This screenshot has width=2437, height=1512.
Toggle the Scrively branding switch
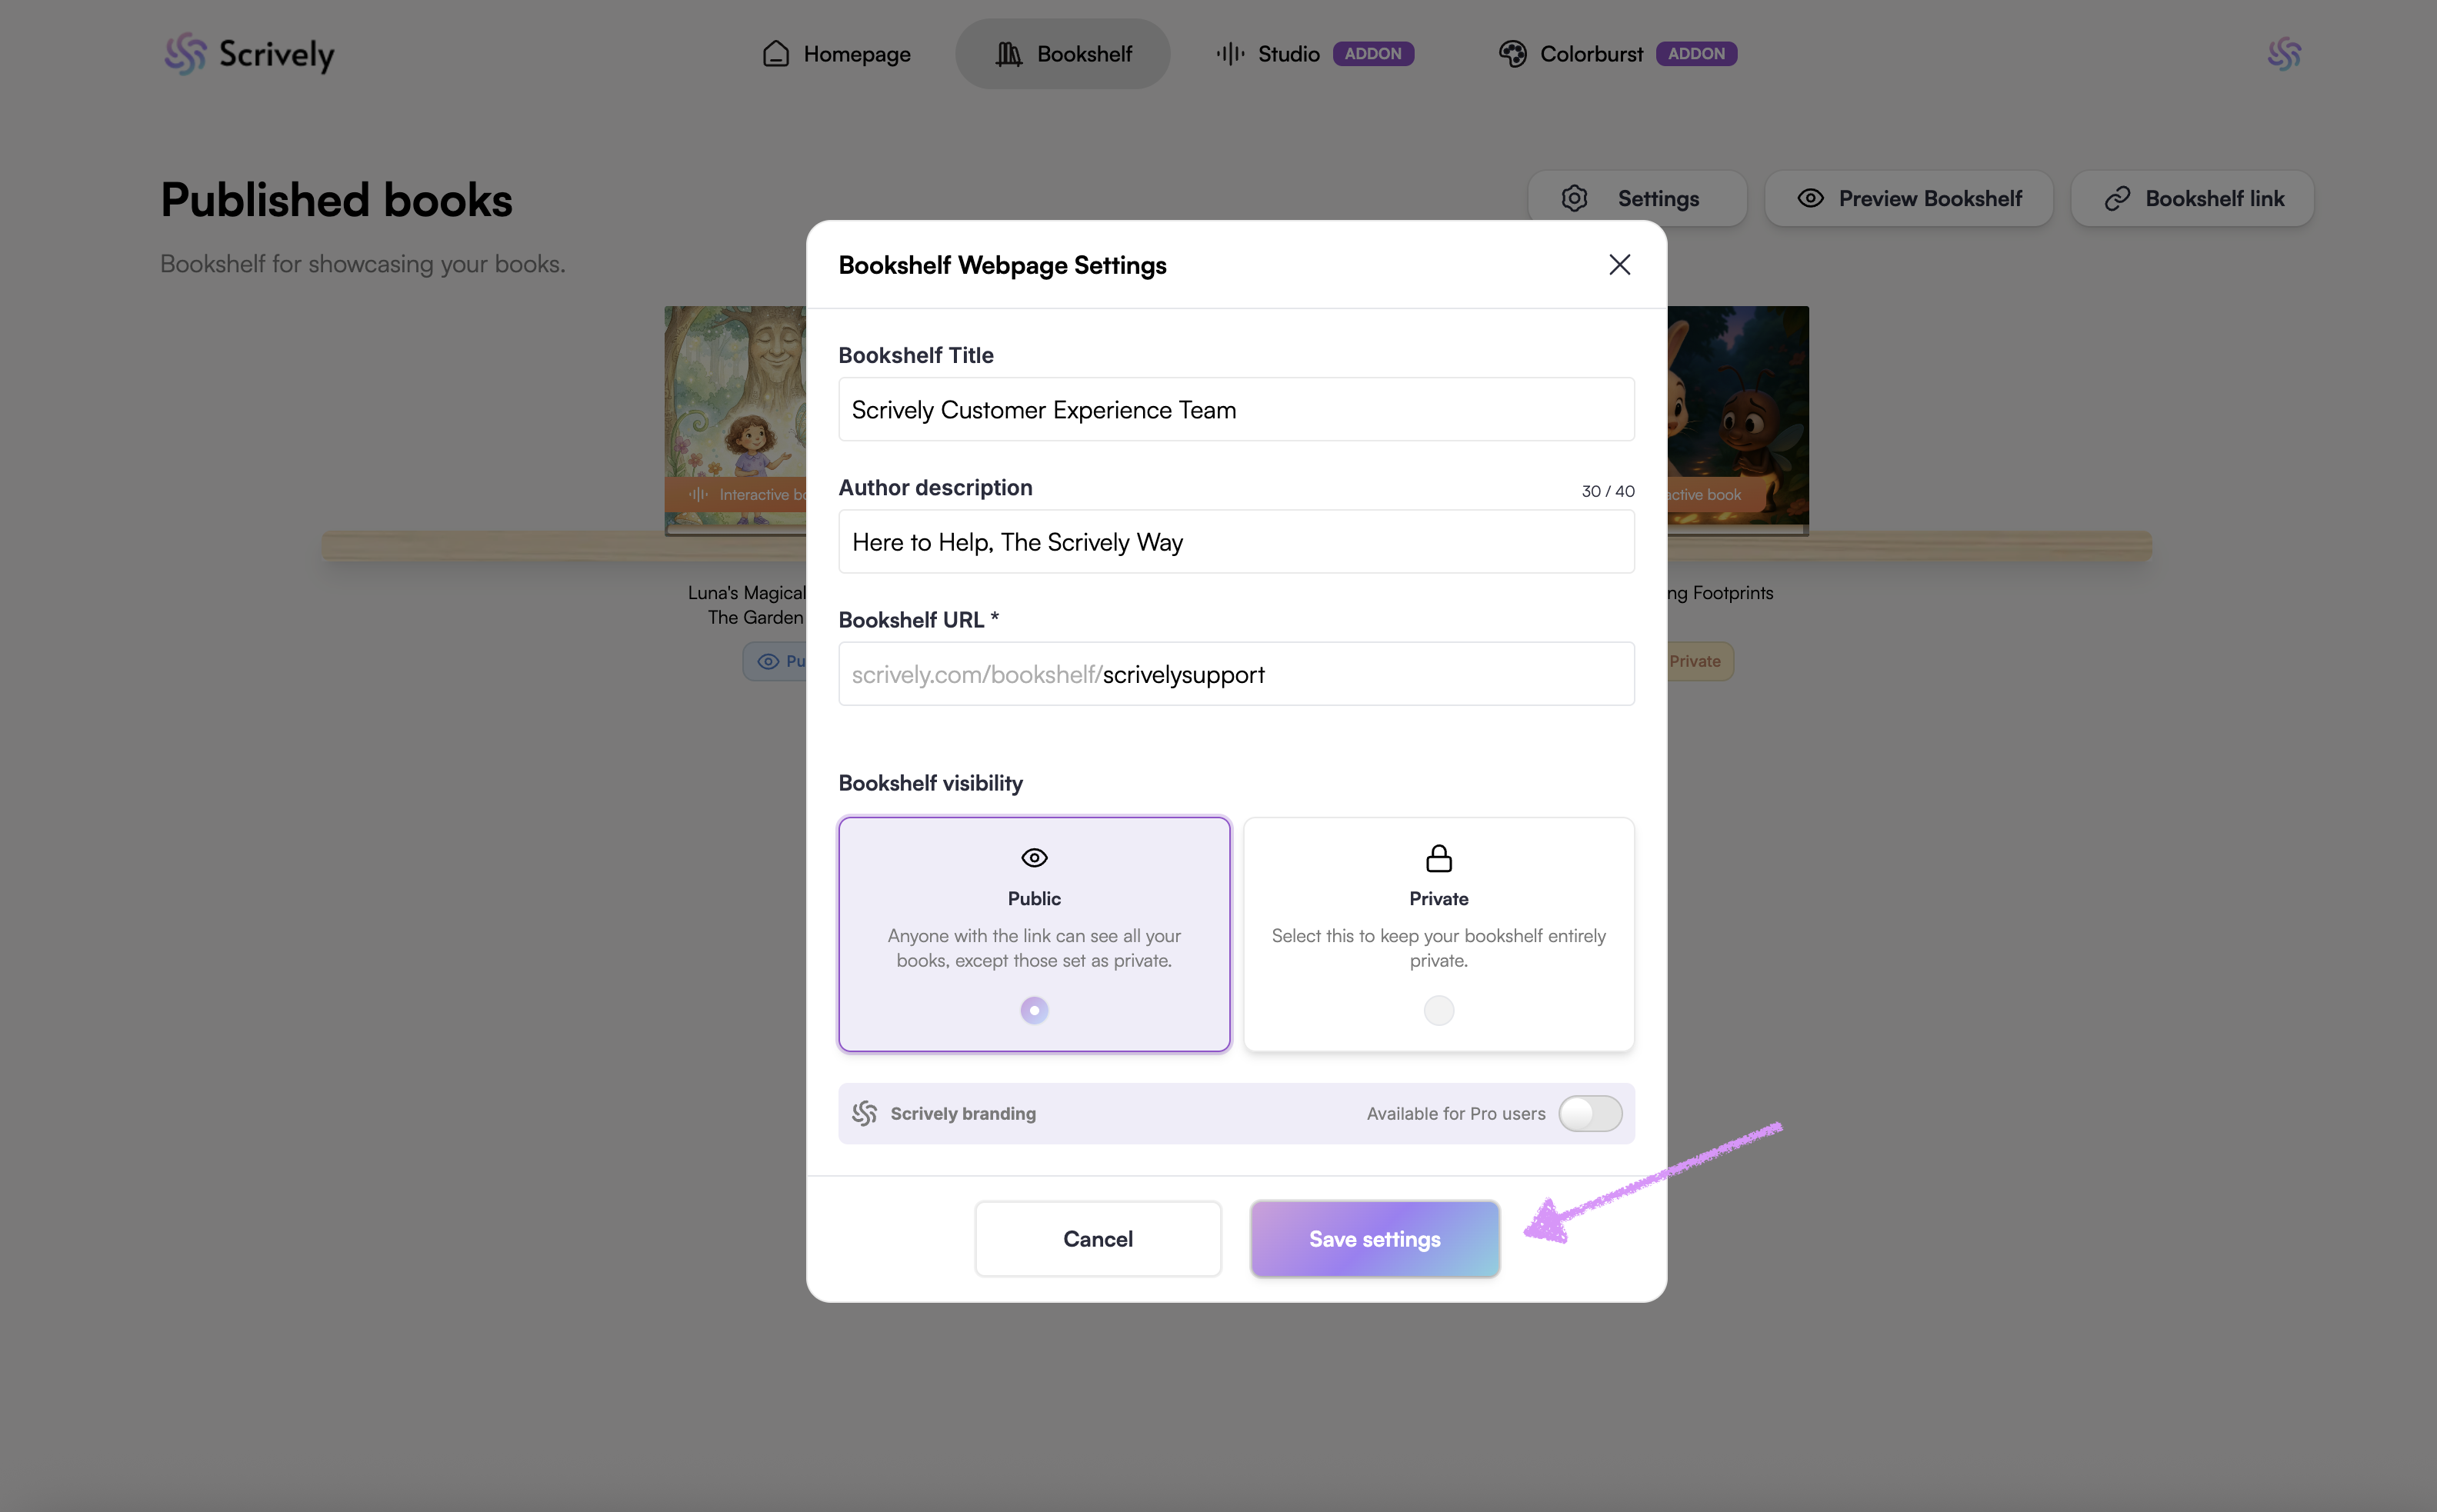1589,1113
